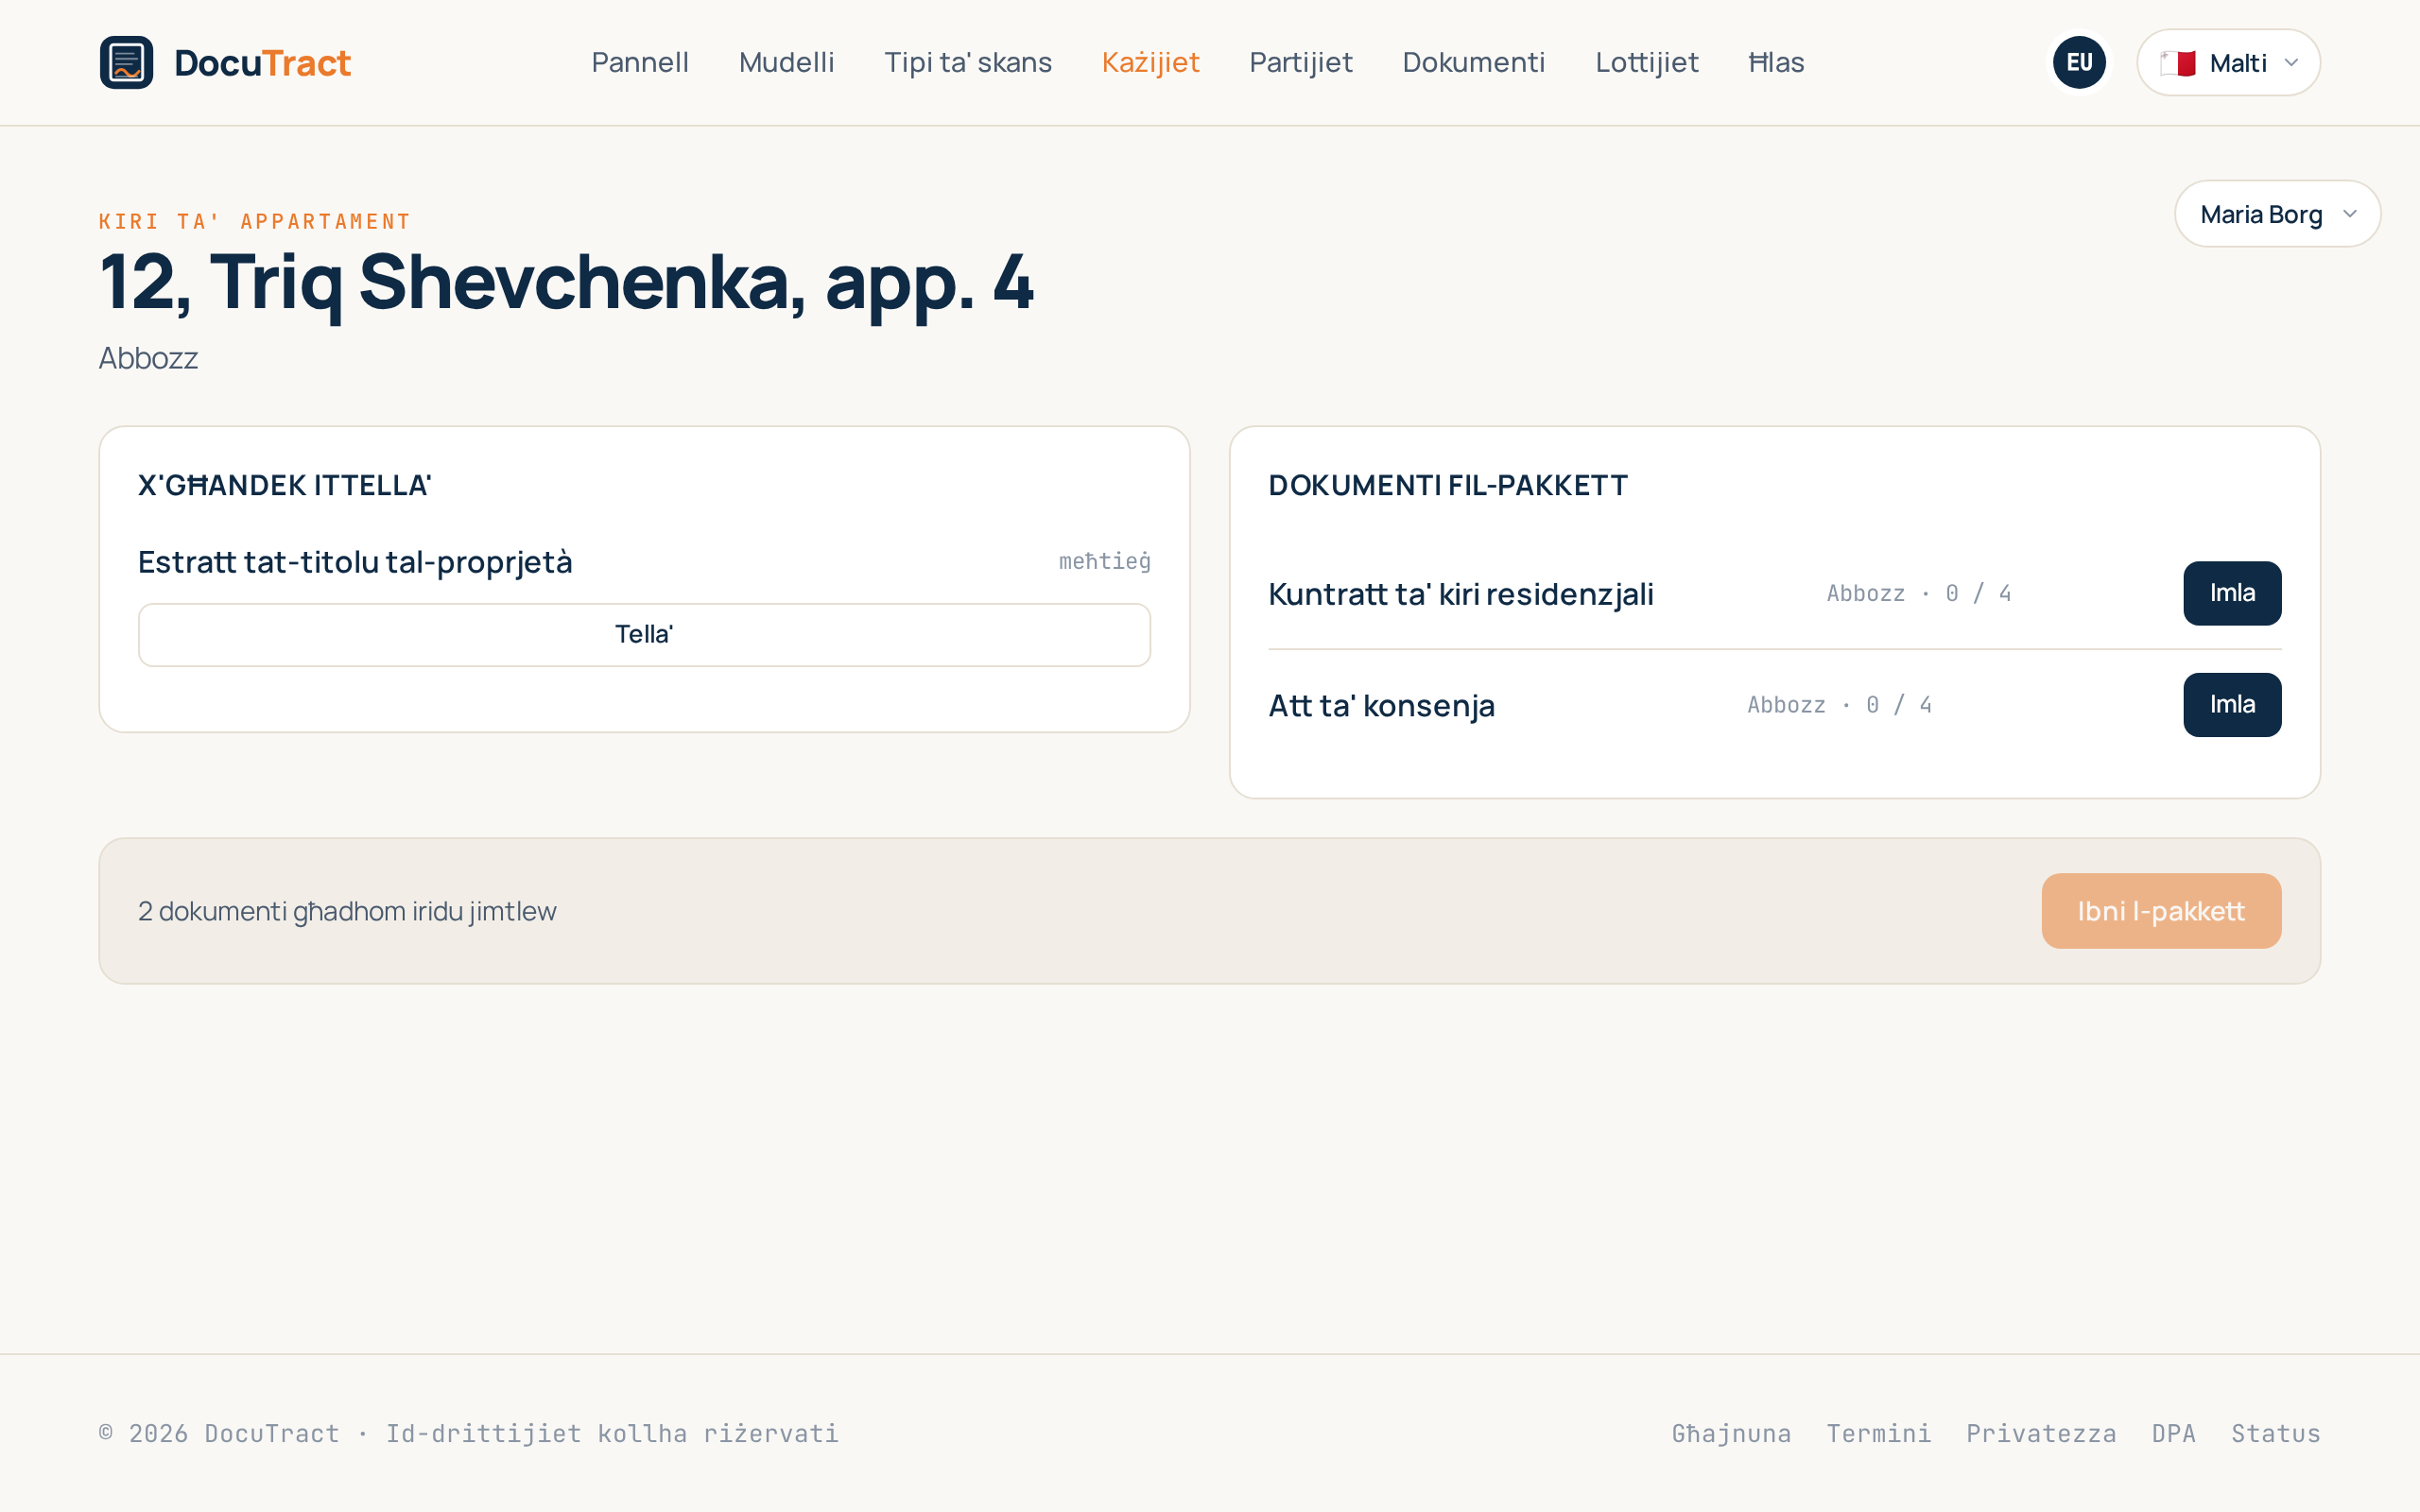Click Imla for Att ta' konsenja
Screen dimensions: 2420x1512
(x=2232, y=705)
